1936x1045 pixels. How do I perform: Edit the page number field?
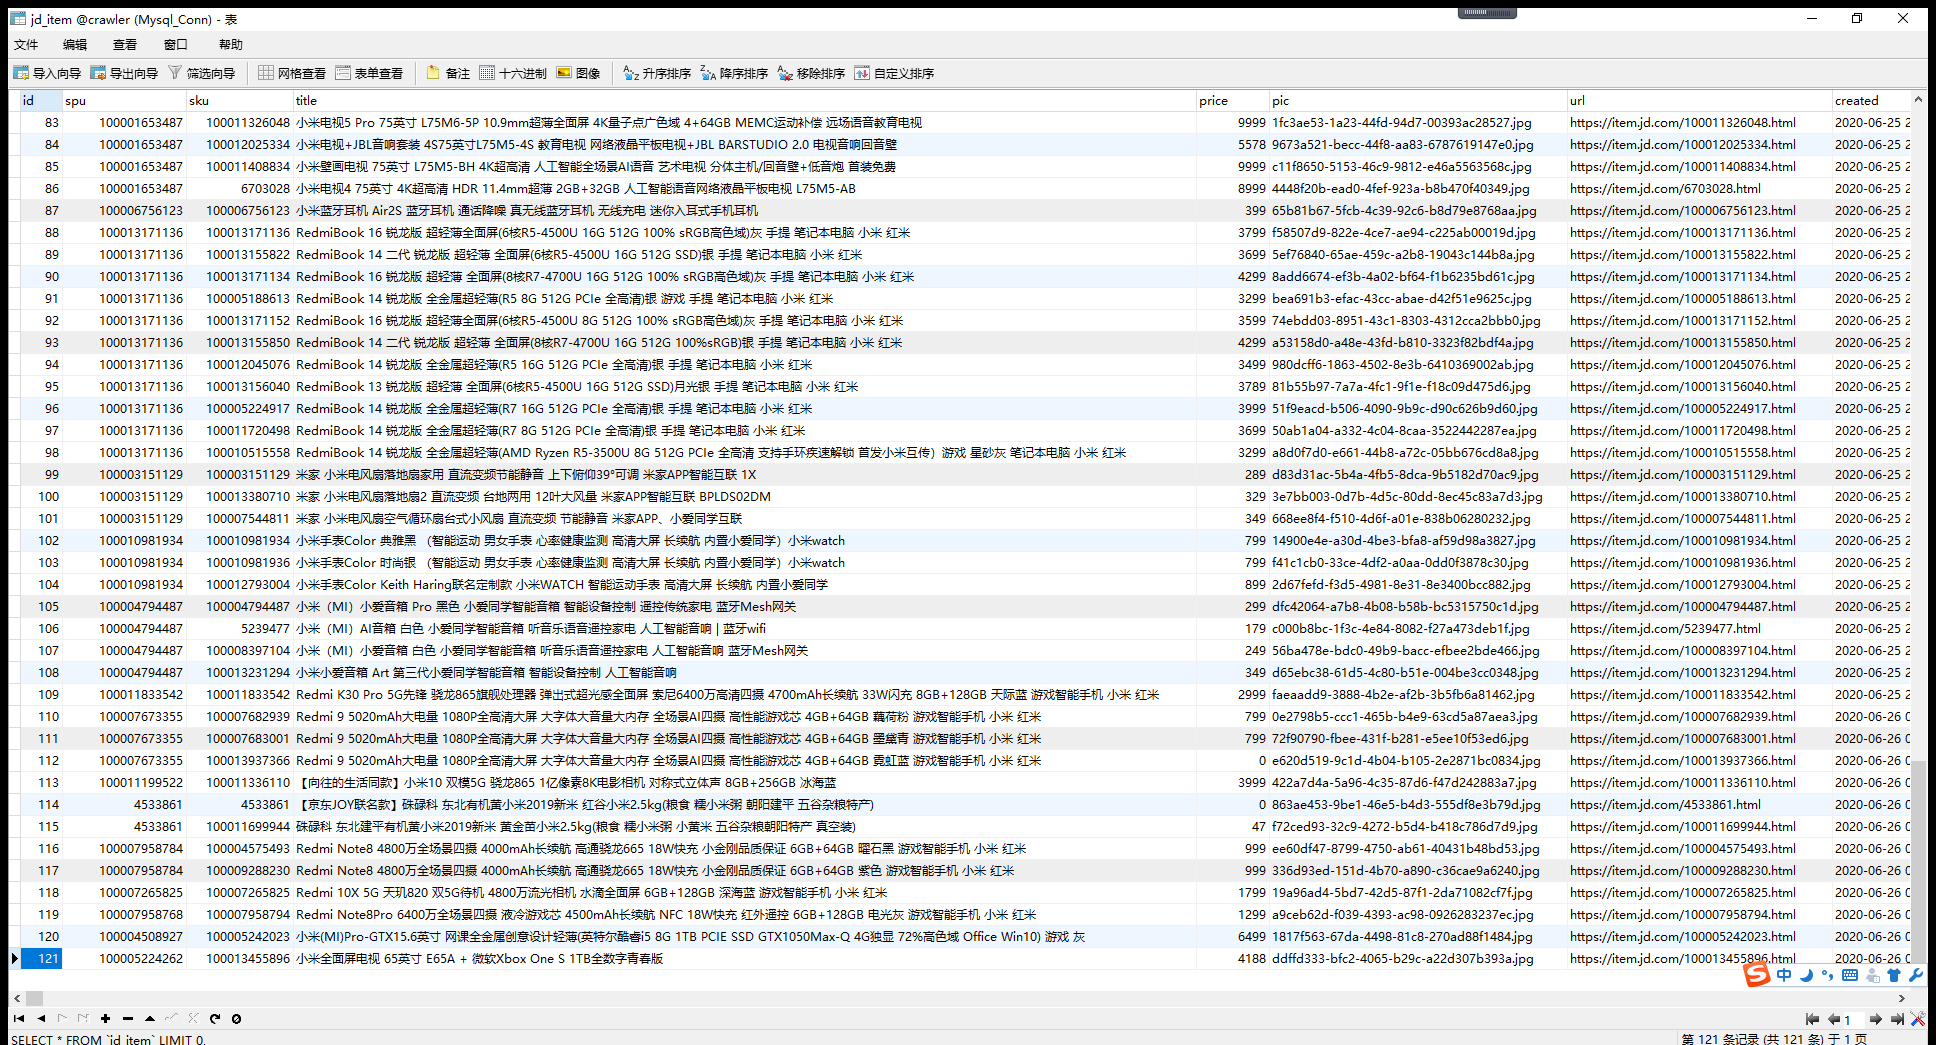(1854, 1019)
